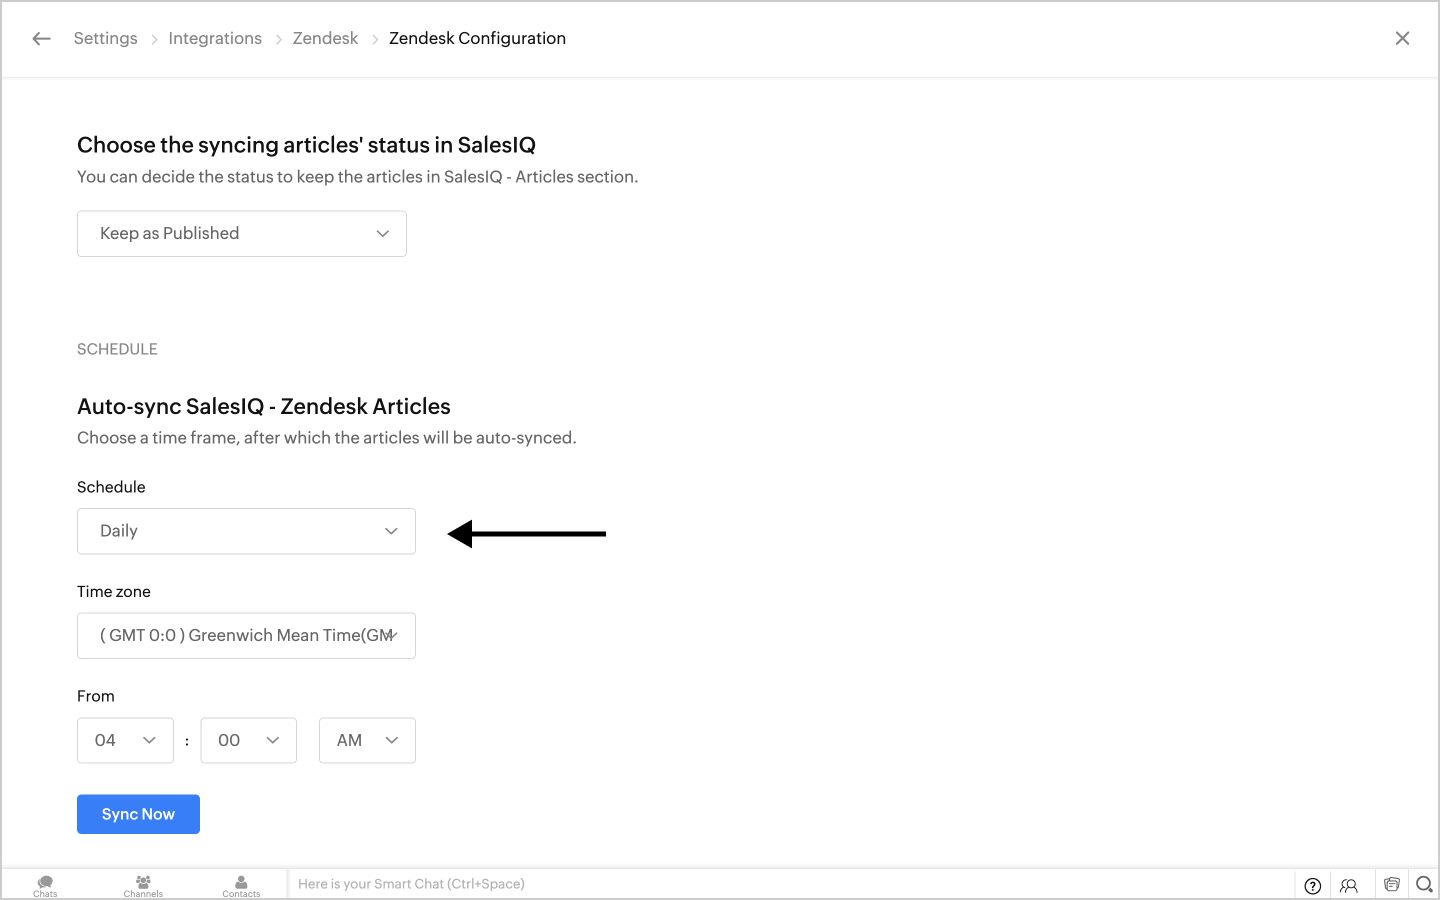Open the AM/PM dropdown
The width and height of the screenshot is (1440, 900).
367,741
